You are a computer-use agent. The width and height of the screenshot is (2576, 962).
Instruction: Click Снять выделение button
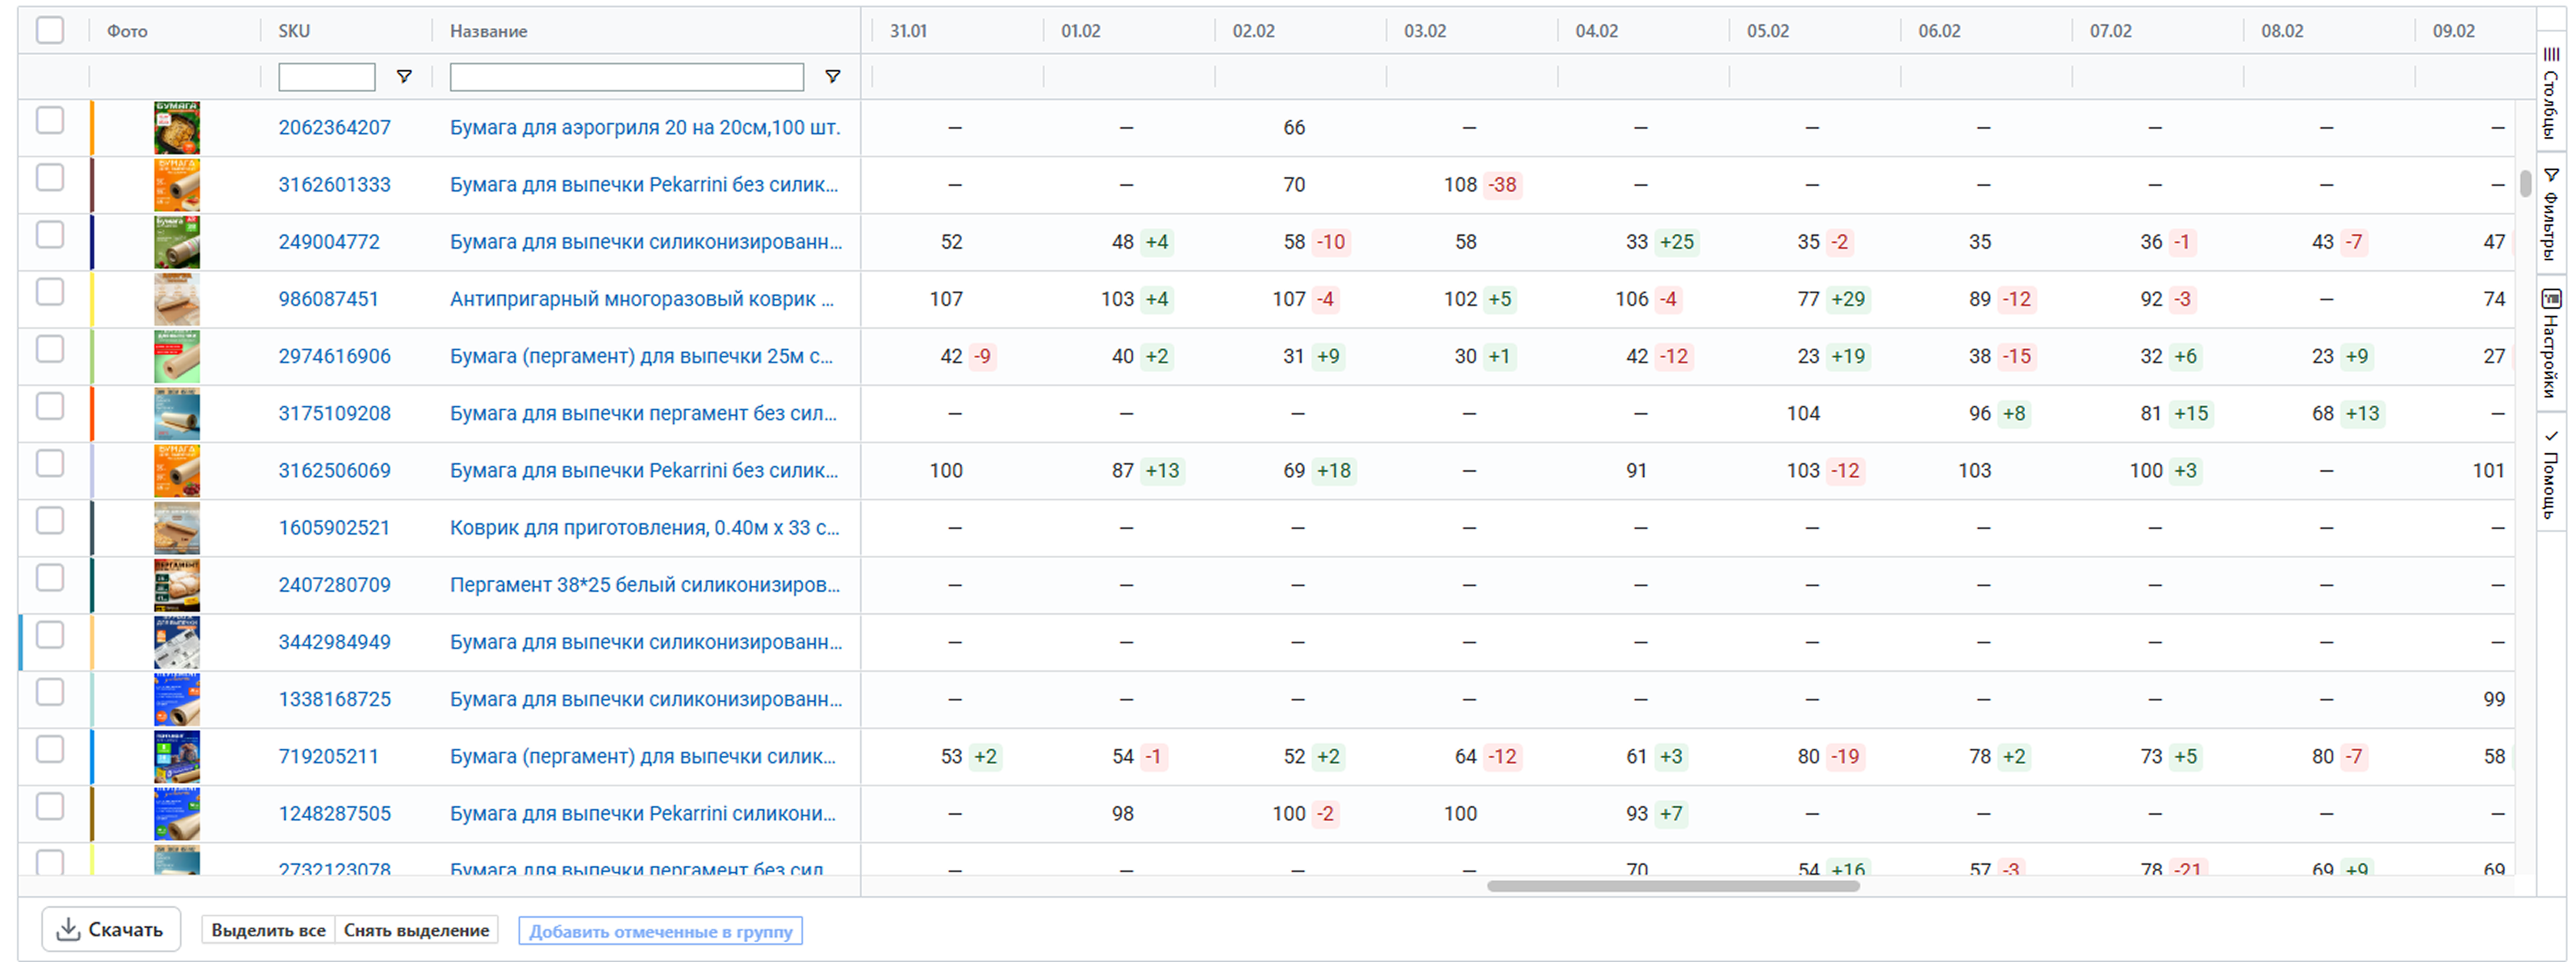point(416,930)
